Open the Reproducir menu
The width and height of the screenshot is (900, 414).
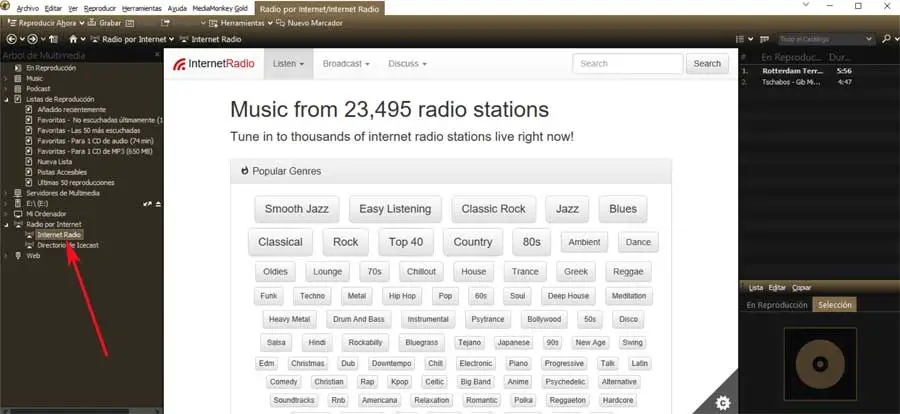point(100,9)
